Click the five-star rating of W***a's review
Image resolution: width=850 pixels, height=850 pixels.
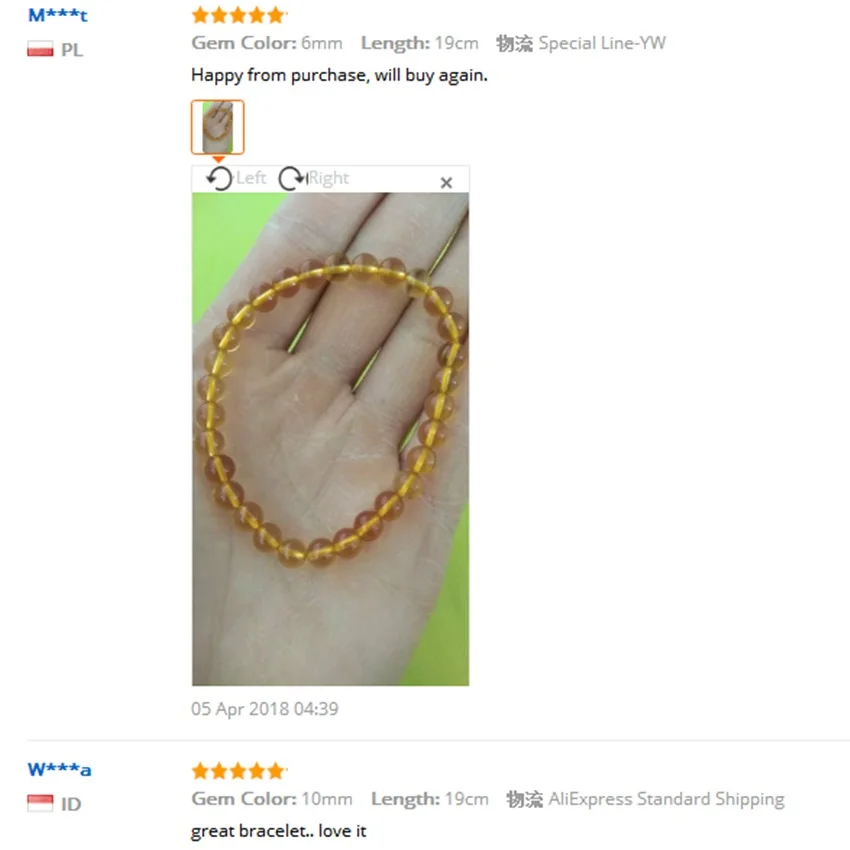point(239,770)
